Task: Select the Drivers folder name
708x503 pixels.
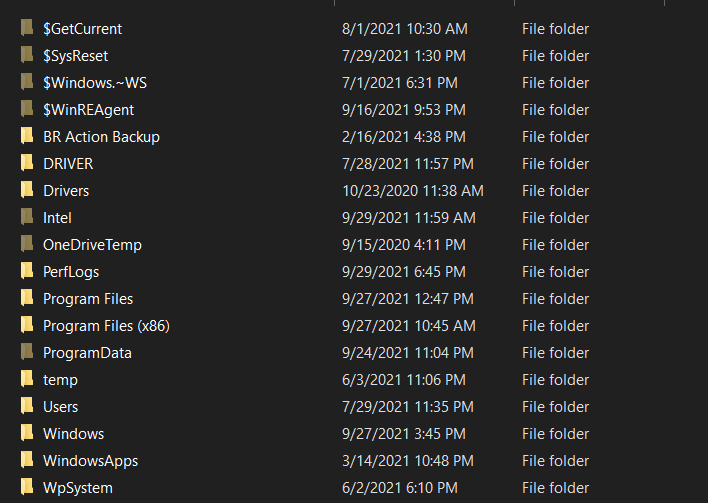Action: click(66, 191)
